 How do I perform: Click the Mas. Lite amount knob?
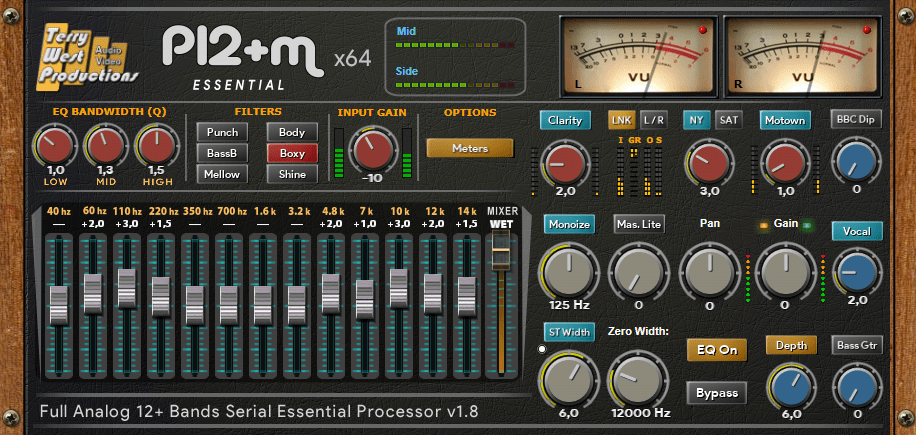(x=639, y=271)
